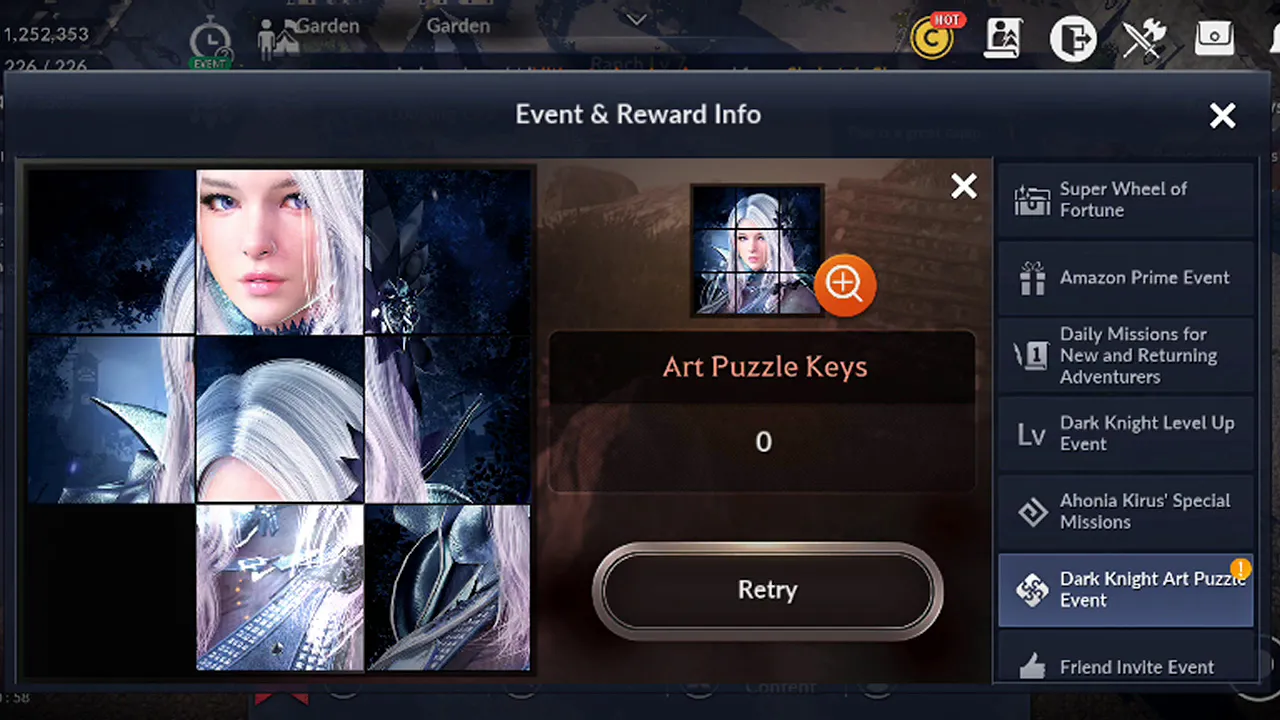Screen dimensions: 1280x720
Task: Open the crossed sword and axe icon
Action: pyautogui.click(x=1144, y=39)
